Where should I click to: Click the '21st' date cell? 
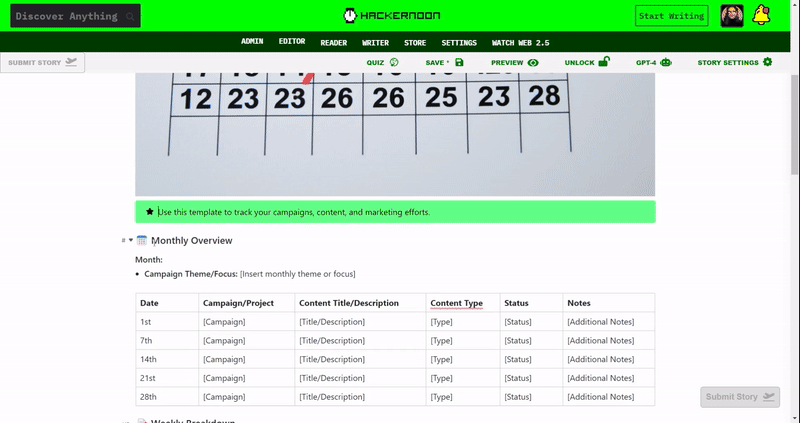(x=167, y=378)
